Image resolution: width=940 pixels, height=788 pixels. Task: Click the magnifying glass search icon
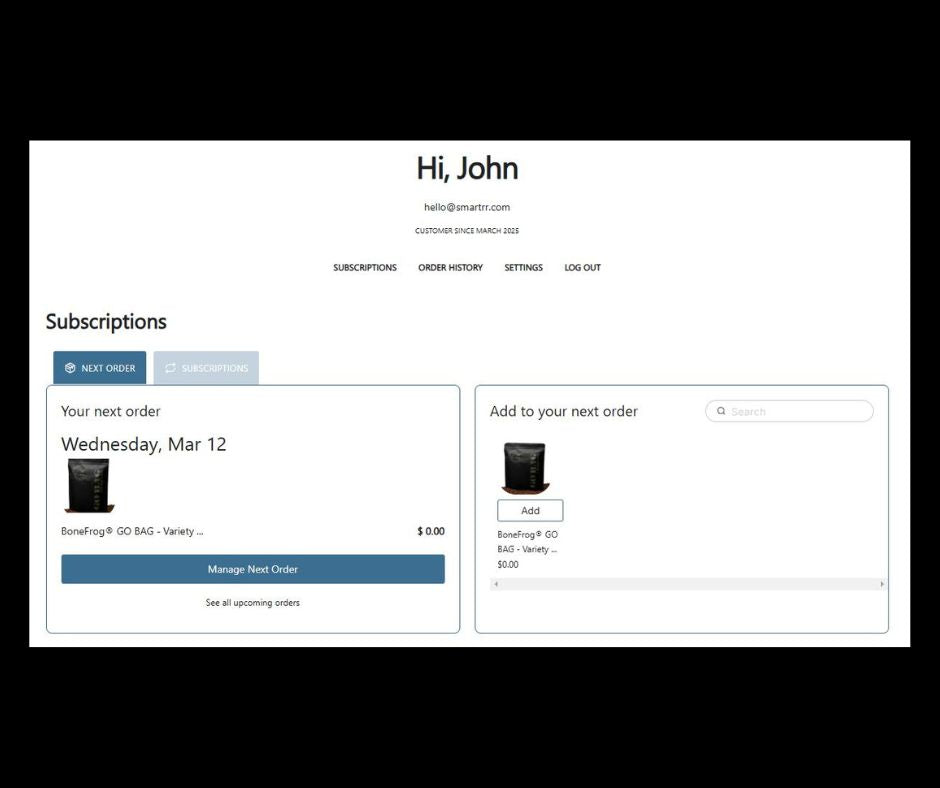tap(721, 411)
